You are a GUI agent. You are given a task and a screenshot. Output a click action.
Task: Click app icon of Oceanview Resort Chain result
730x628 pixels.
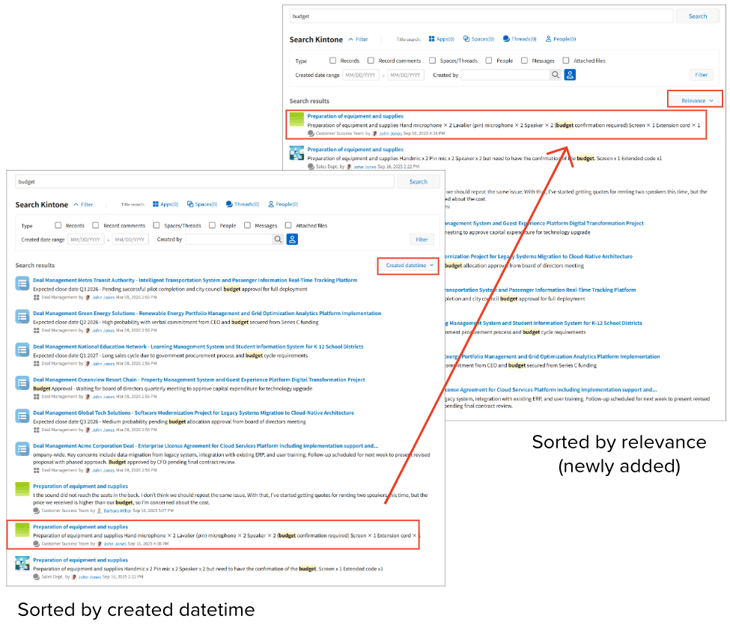point(22,383)
